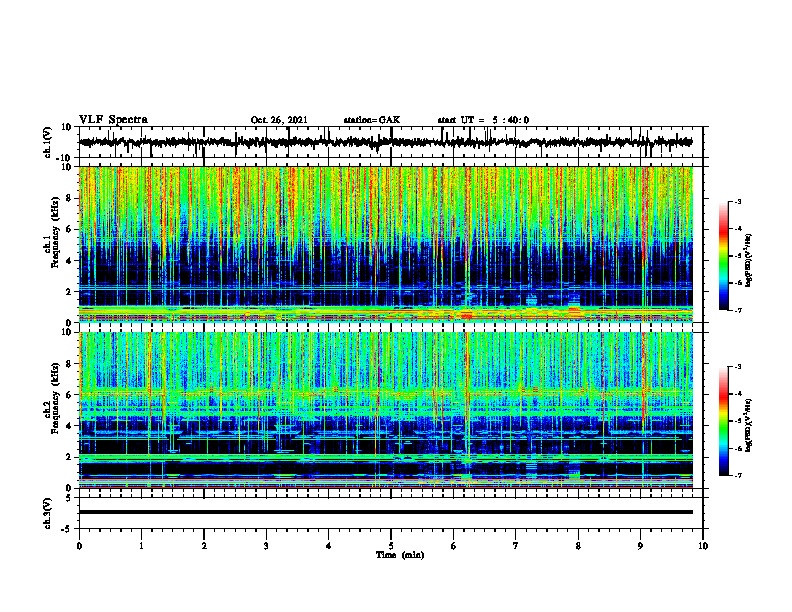This screenshot has width=792, height=612.
Task: Click the 'ch.3(V)' axis label
Action: [48, 514]
